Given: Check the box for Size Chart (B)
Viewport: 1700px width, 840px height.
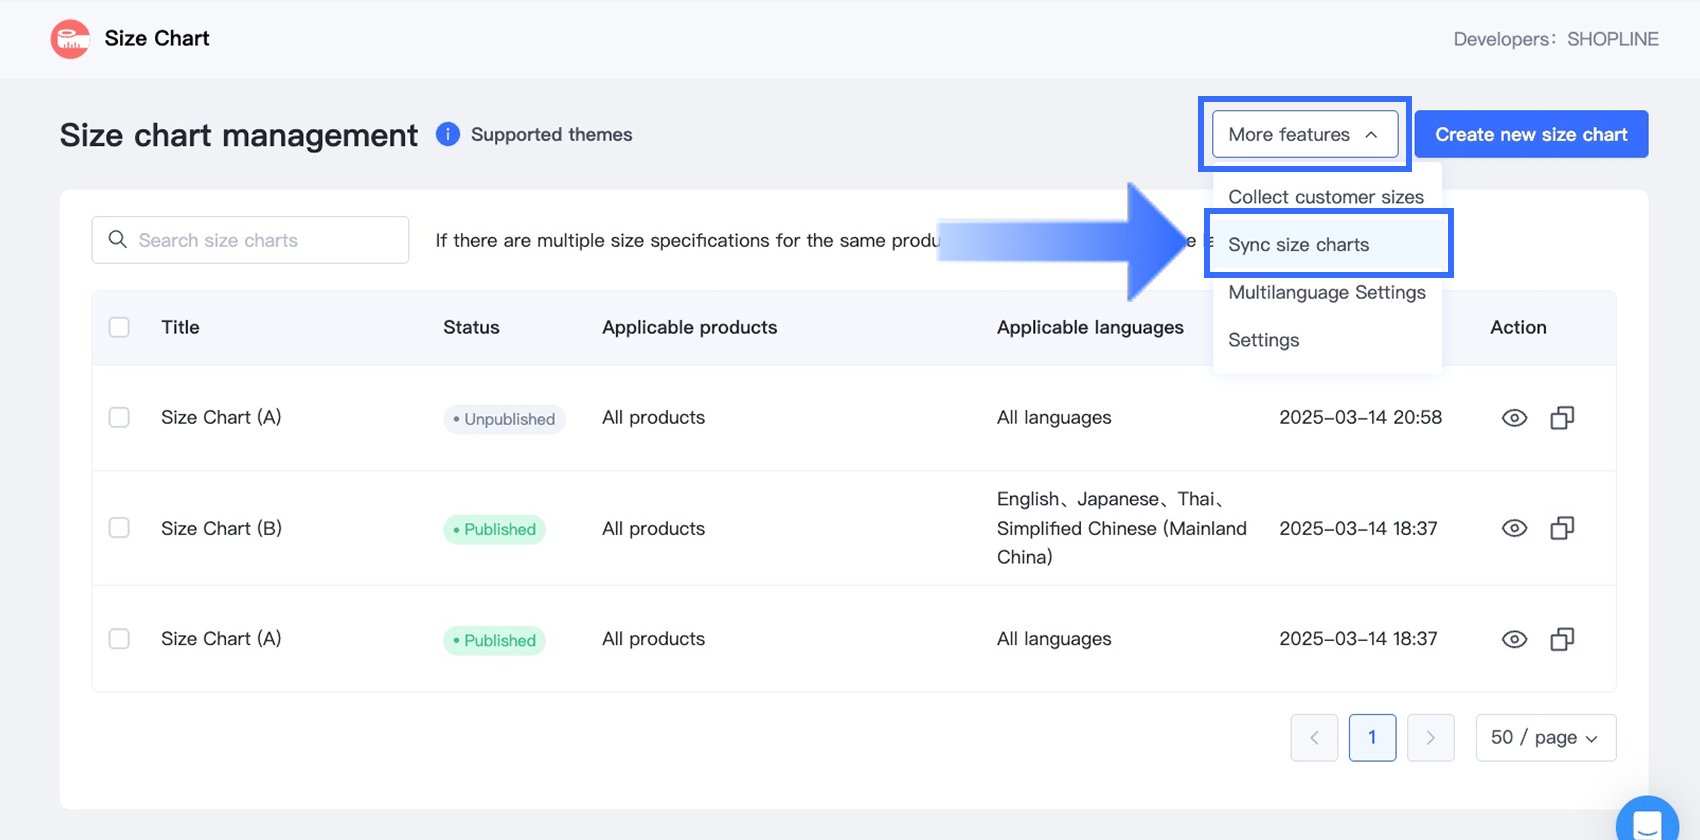Looking at the screenshot, I should 119,528.
